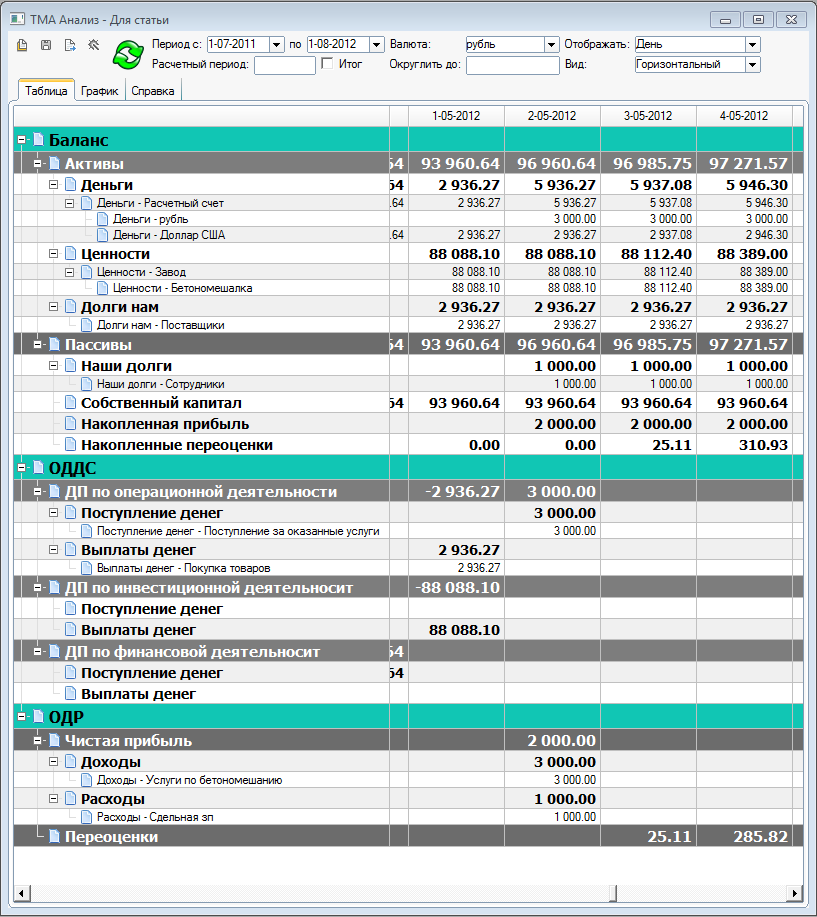Click the document icon beside Баланс

pos(39,141)
